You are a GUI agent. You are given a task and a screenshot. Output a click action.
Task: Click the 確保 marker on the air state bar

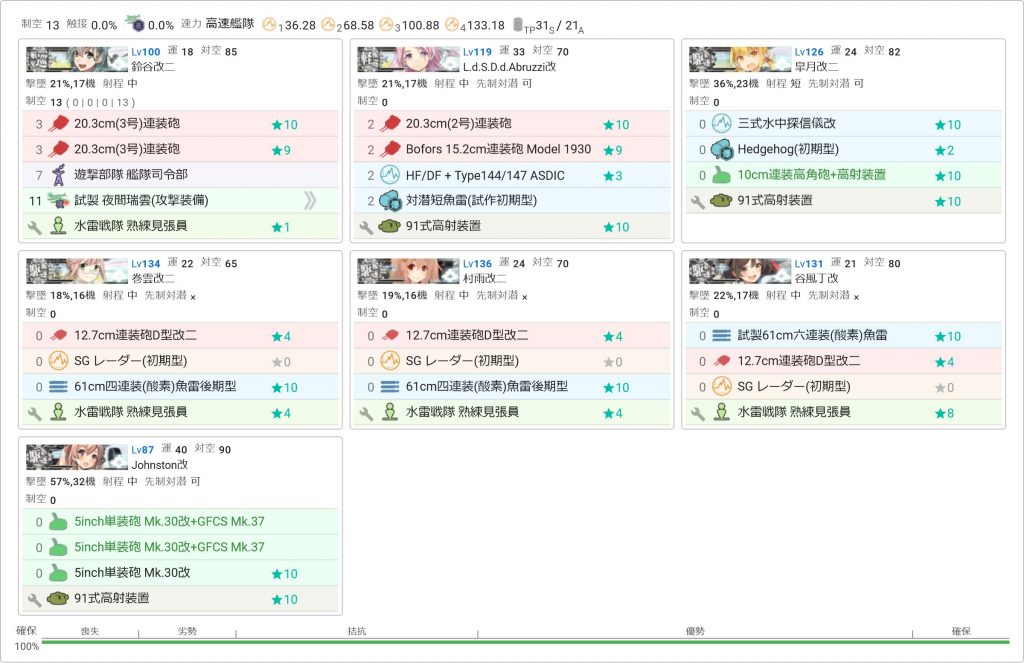(x=961, y=631)
